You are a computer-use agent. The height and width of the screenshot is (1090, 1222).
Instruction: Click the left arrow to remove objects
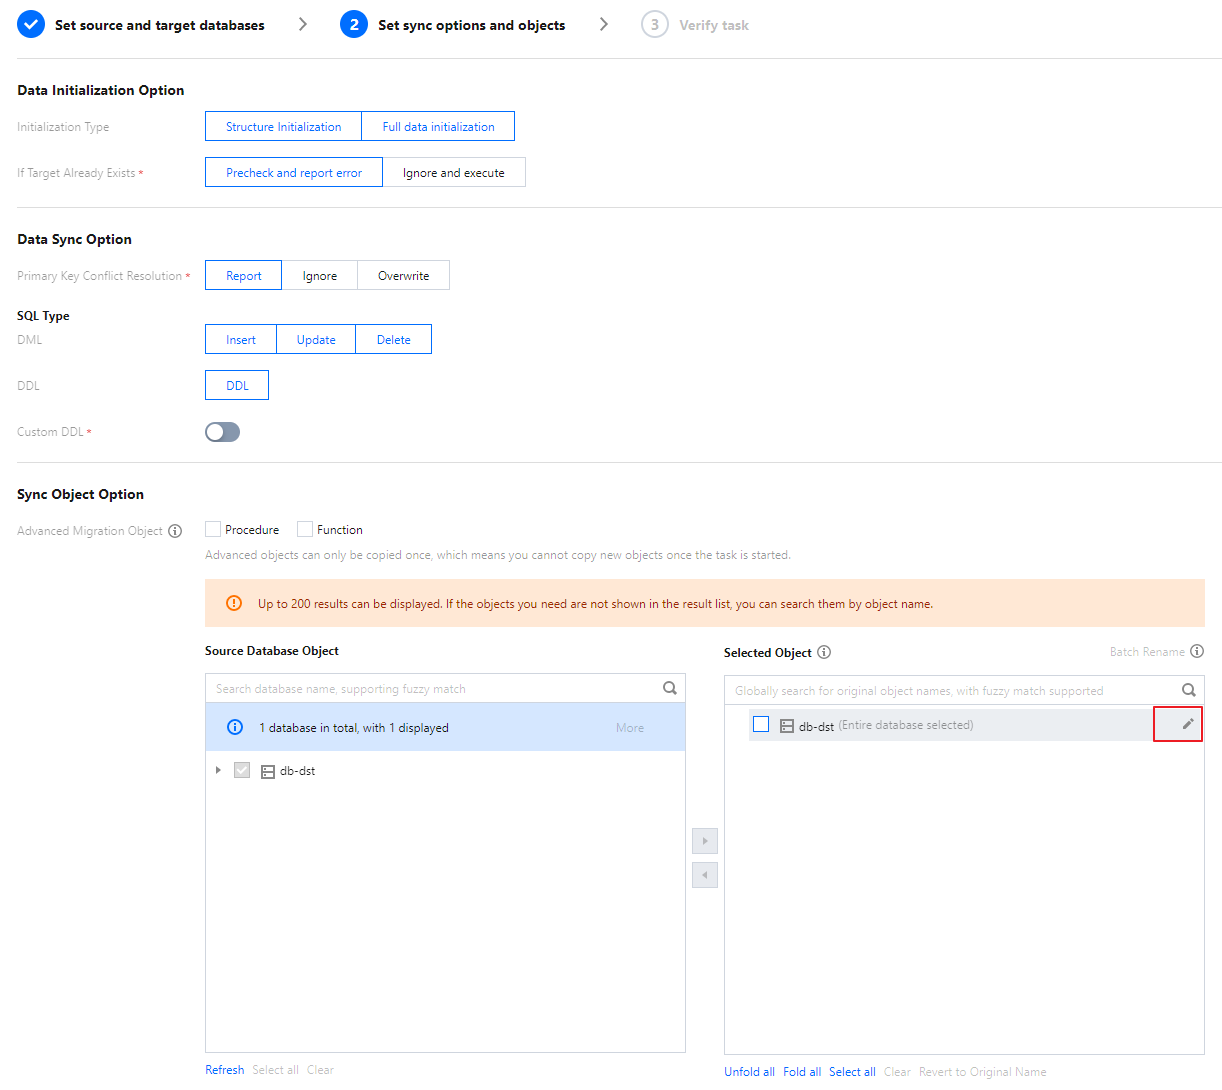[x=705, y=875]
